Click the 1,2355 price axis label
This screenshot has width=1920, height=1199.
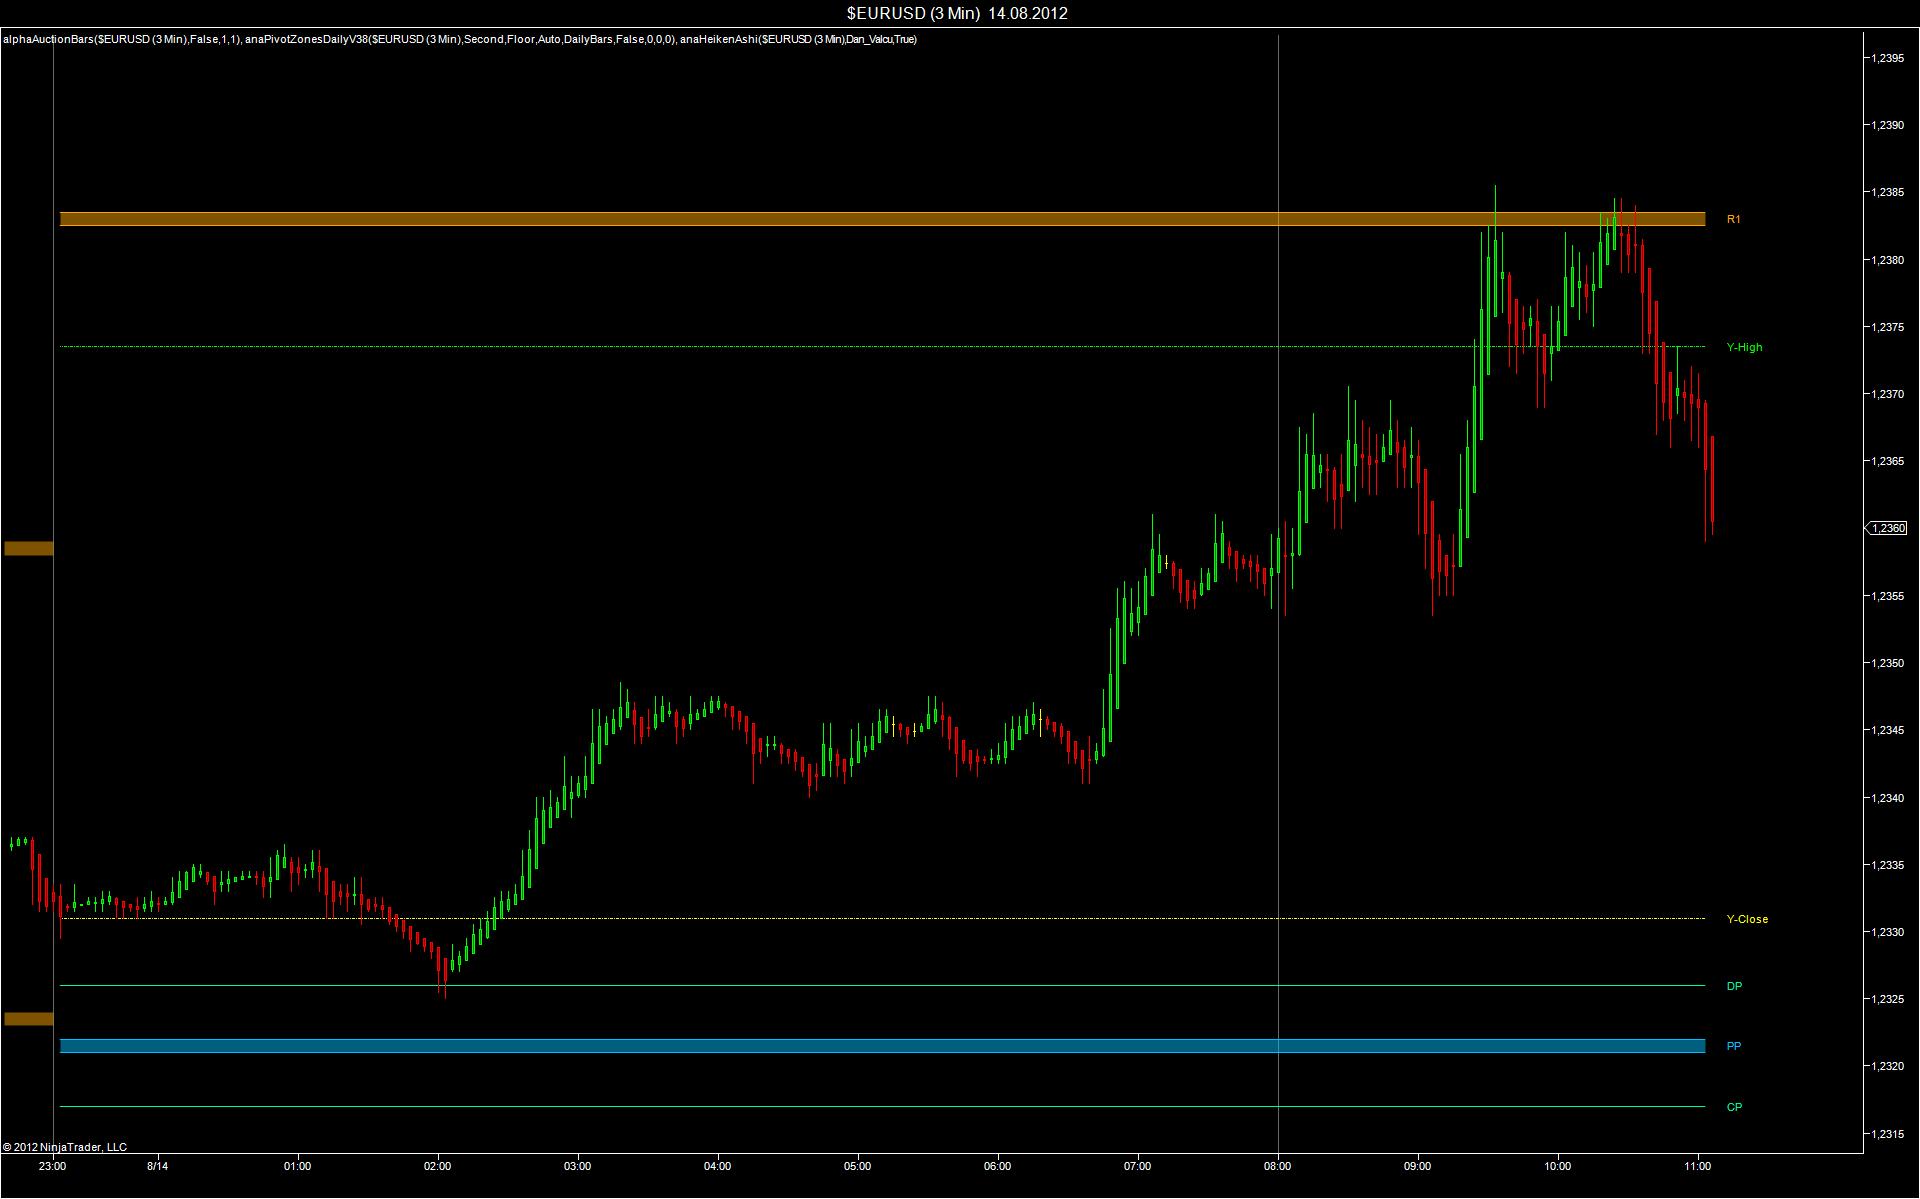[x=1888, y=596]
